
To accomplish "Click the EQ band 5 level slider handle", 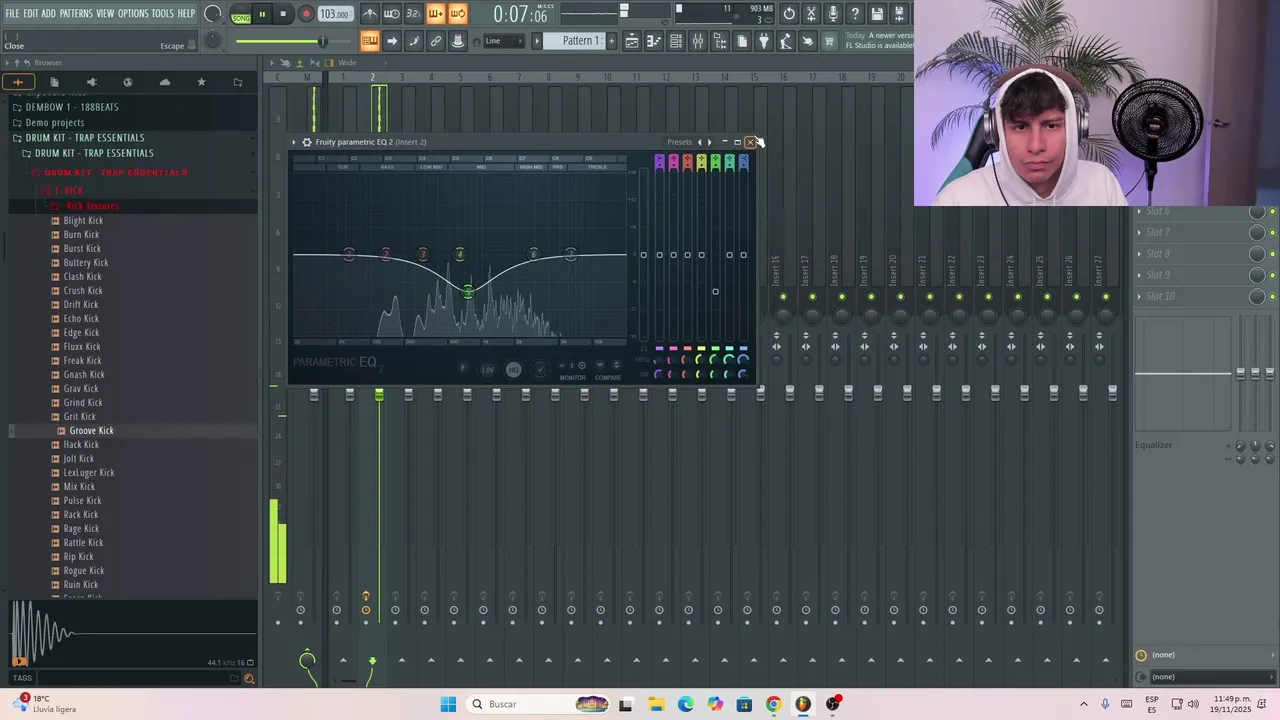I will pyautogui.click(x=715, y=292).
